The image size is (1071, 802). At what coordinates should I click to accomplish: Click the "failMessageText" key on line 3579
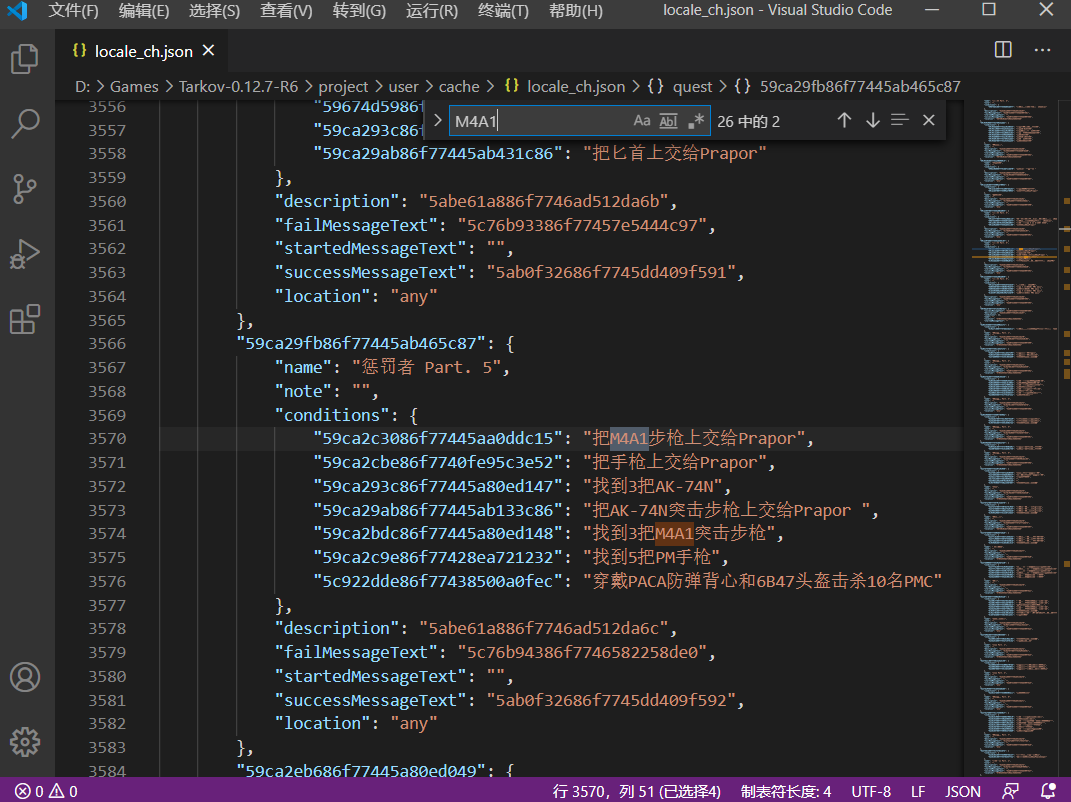click(x=355, y=652)
